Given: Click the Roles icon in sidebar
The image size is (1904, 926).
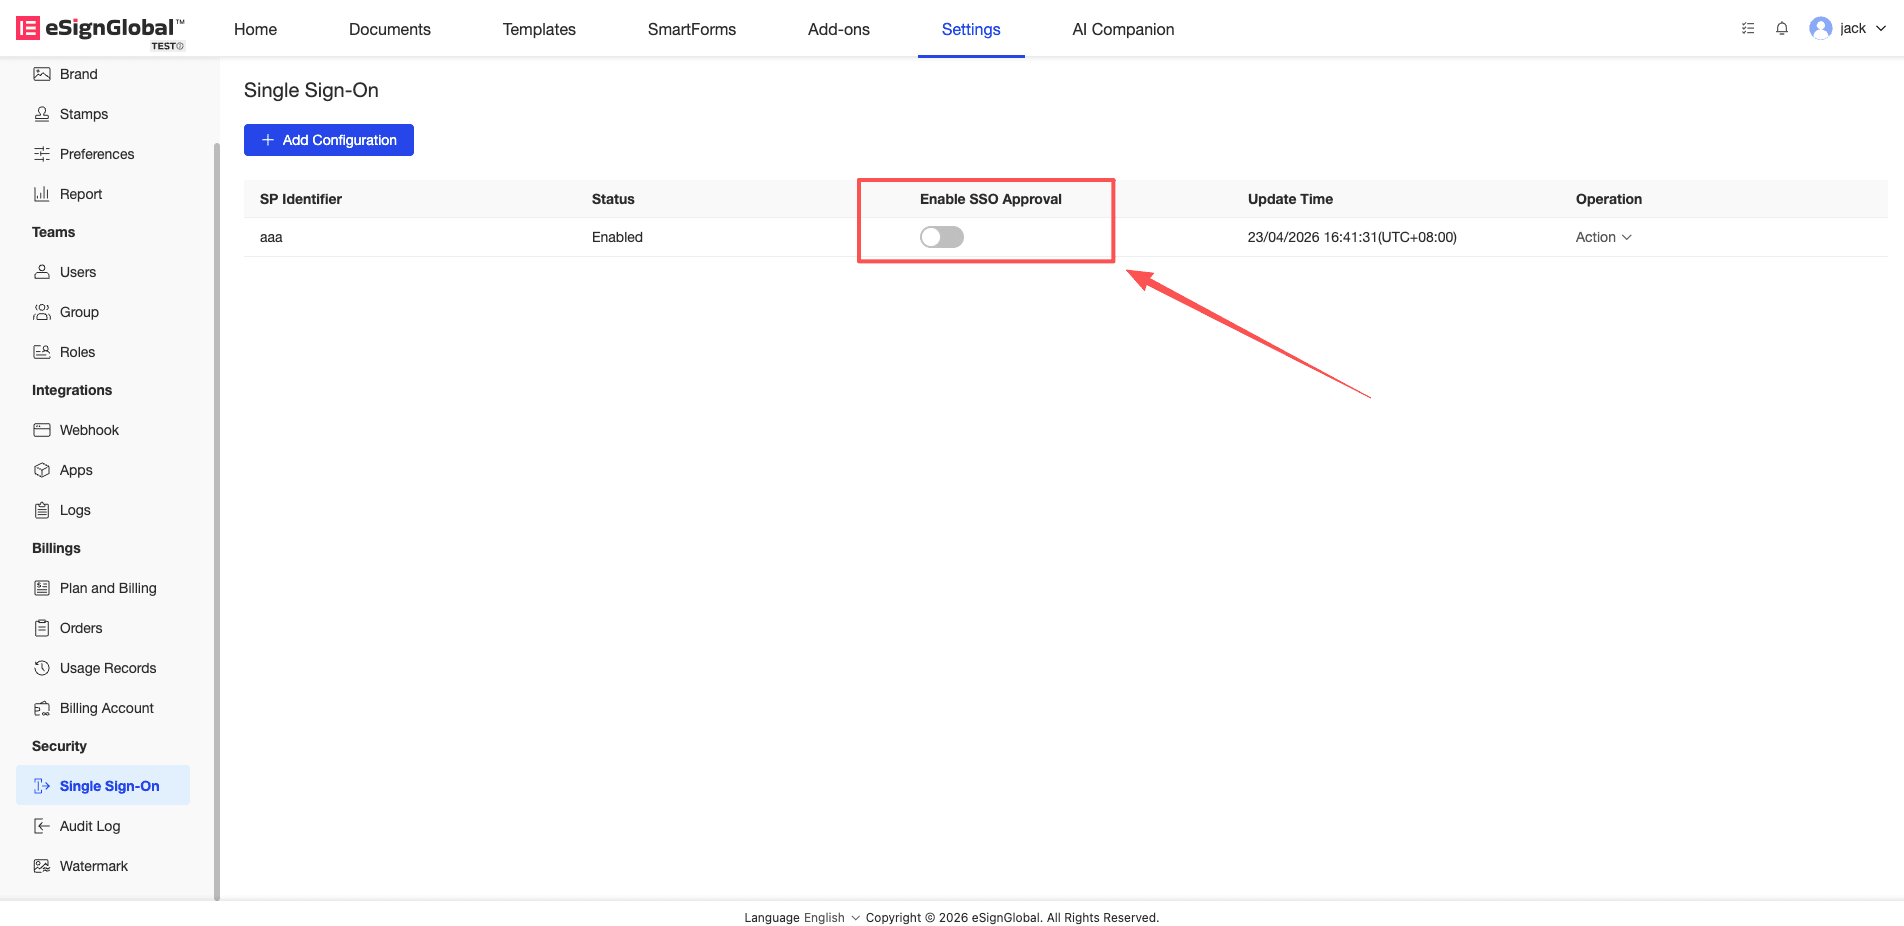Looking at the screenshot, I should coord(42,352).
